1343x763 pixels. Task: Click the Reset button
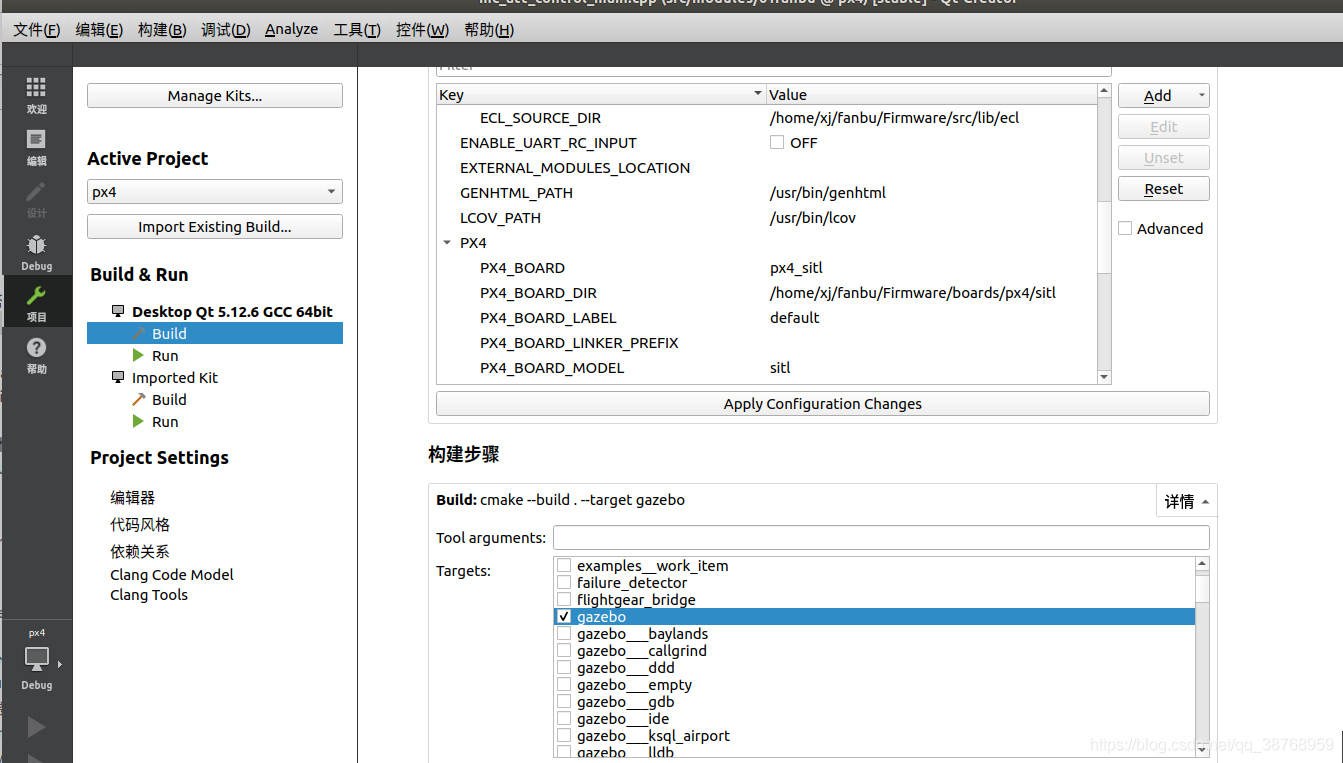pyautogui.click(x=1163, y=188)
